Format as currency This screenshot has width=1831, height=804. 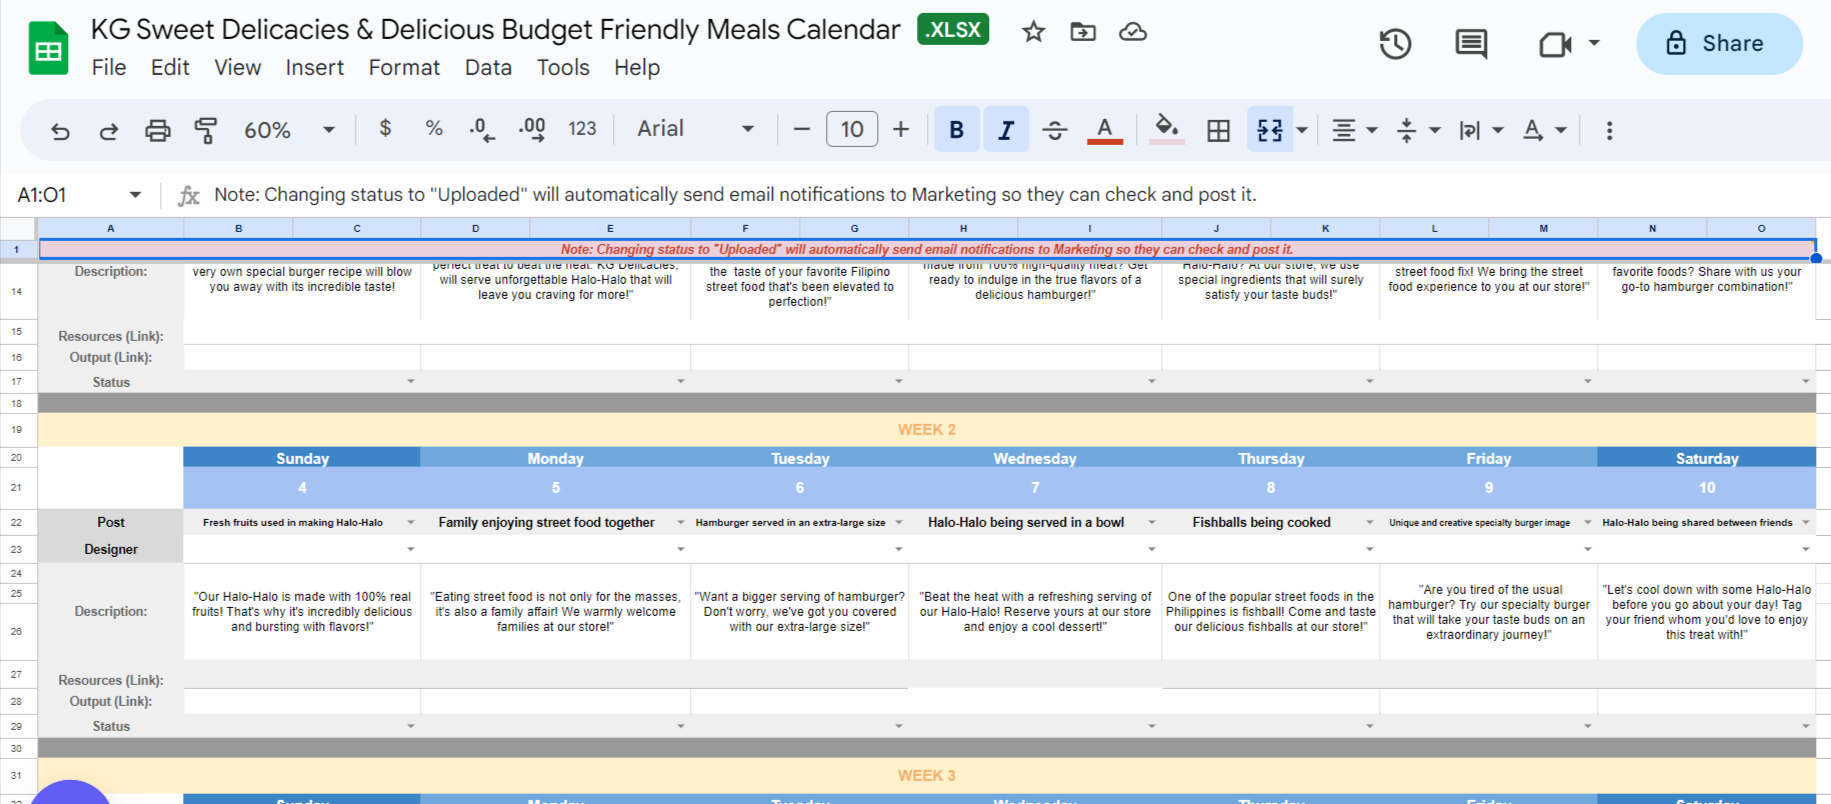pos(385,128)
